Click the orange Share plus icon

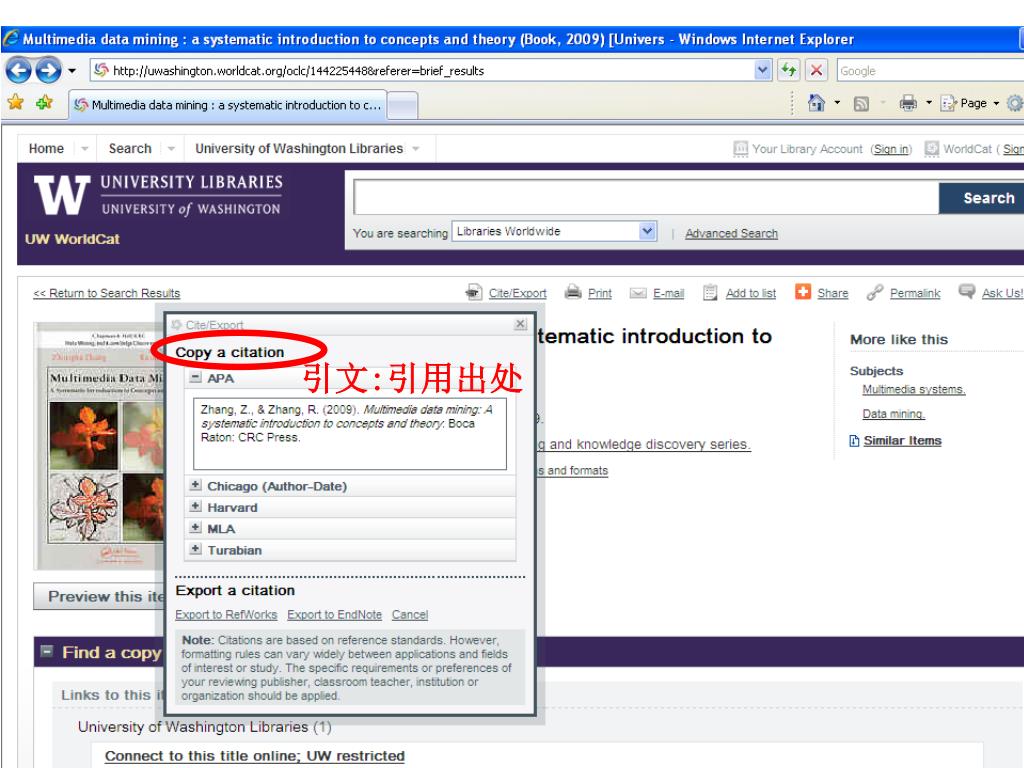tap(803, 291)
